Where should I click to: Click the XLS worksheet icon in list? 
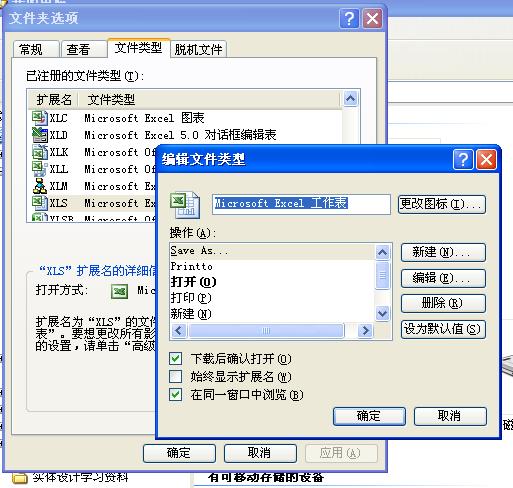pyautogui.click(x=40, y=203)
